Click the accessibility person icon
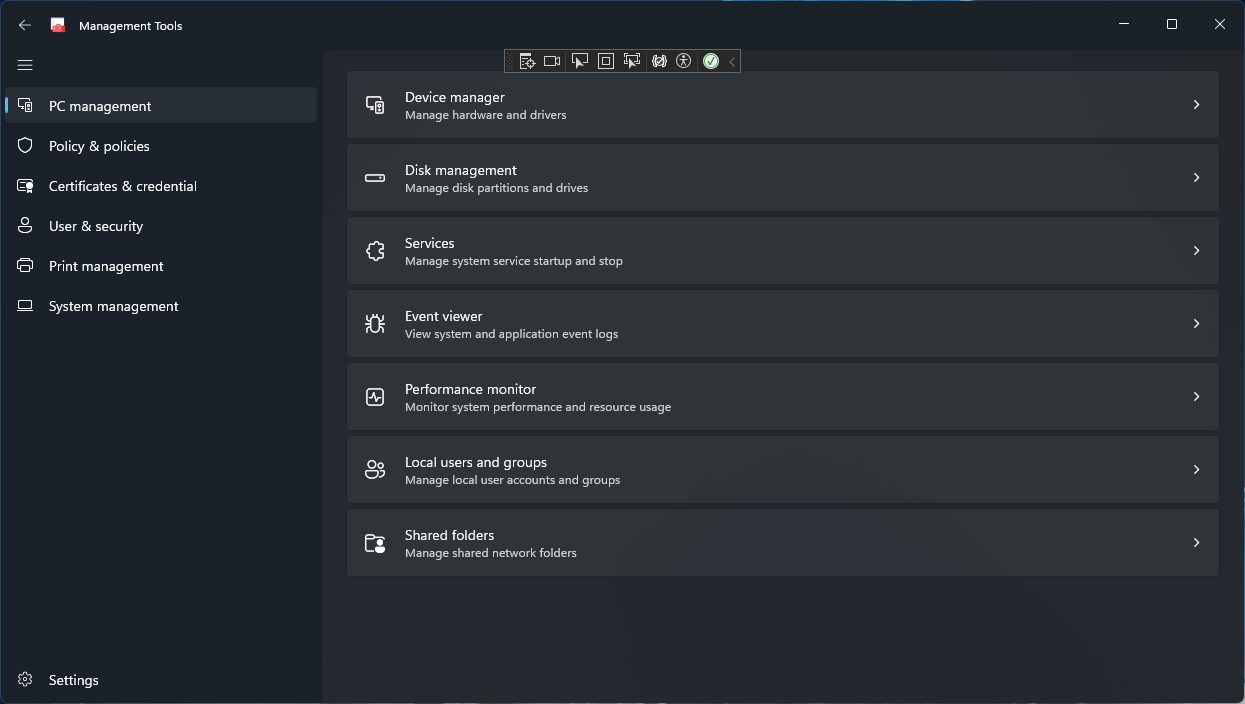1245x704 pixels. click(x=684, y=61)
